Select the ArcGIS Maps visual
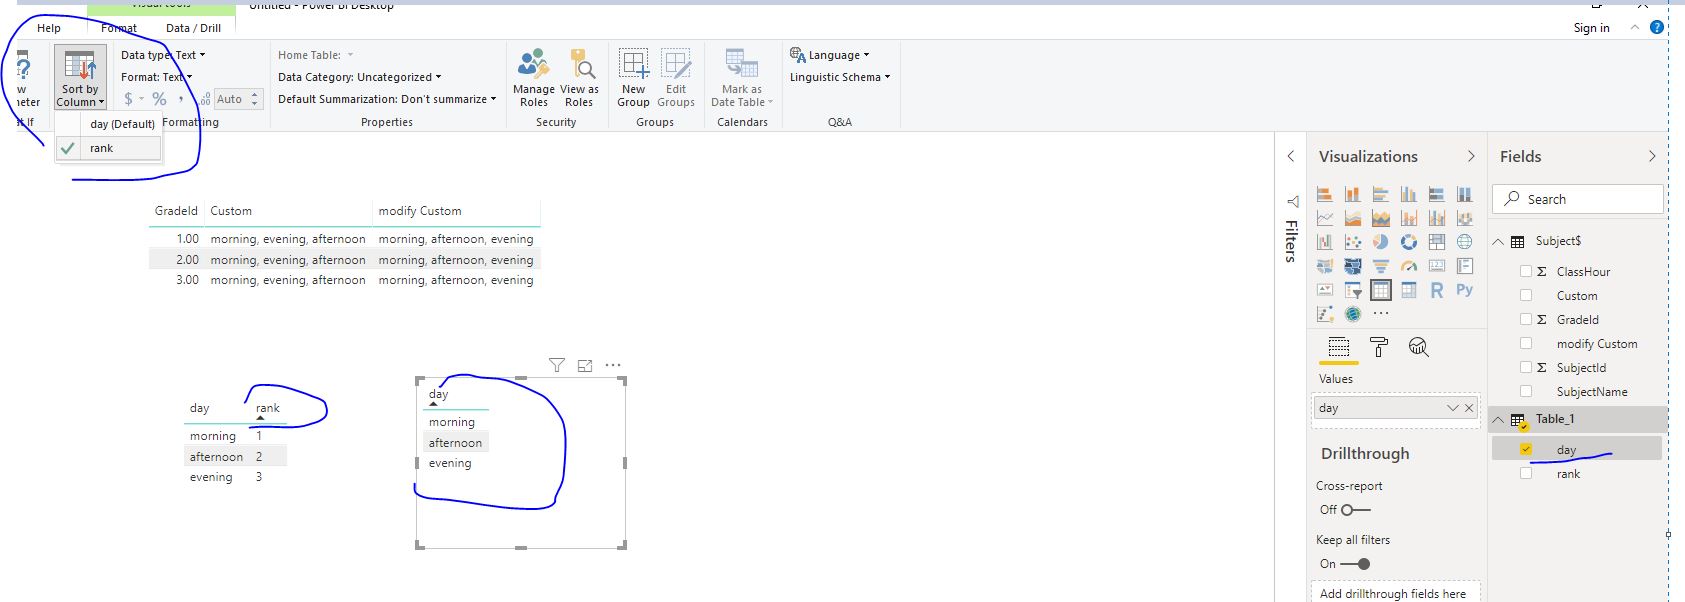The width and height of the screenshot is (1685, 602). tap(1353, 314)
